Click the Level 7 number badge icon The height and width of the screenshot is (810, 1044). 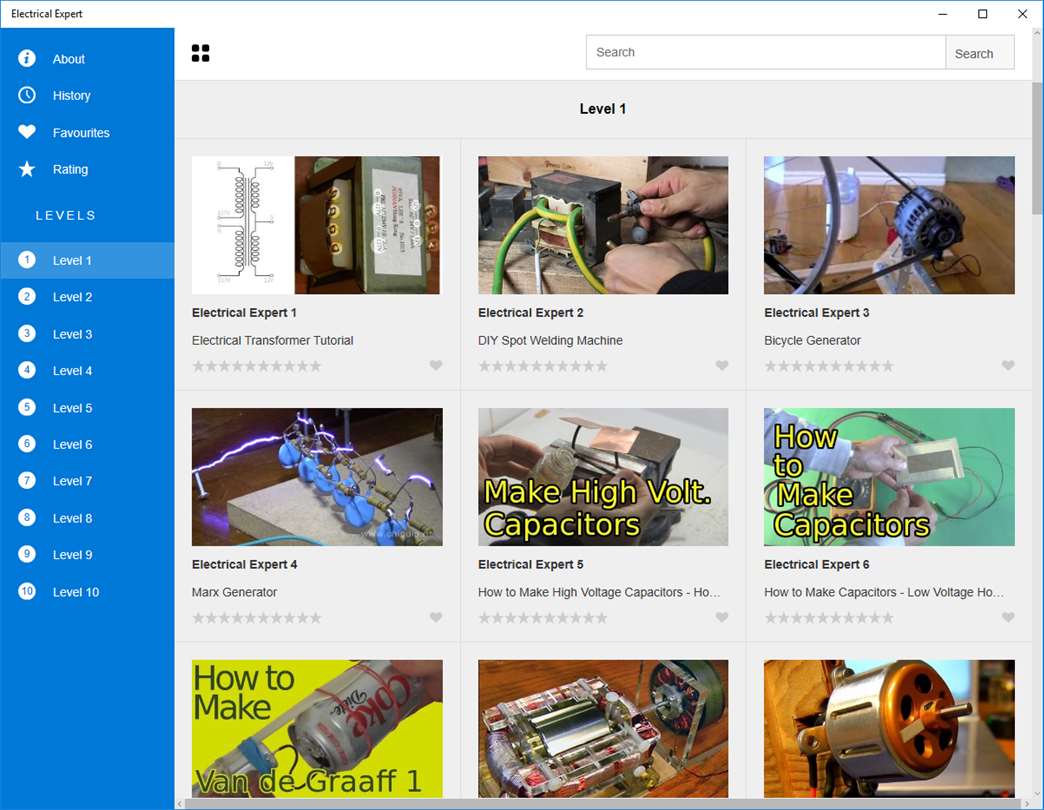tap(27, 481)
